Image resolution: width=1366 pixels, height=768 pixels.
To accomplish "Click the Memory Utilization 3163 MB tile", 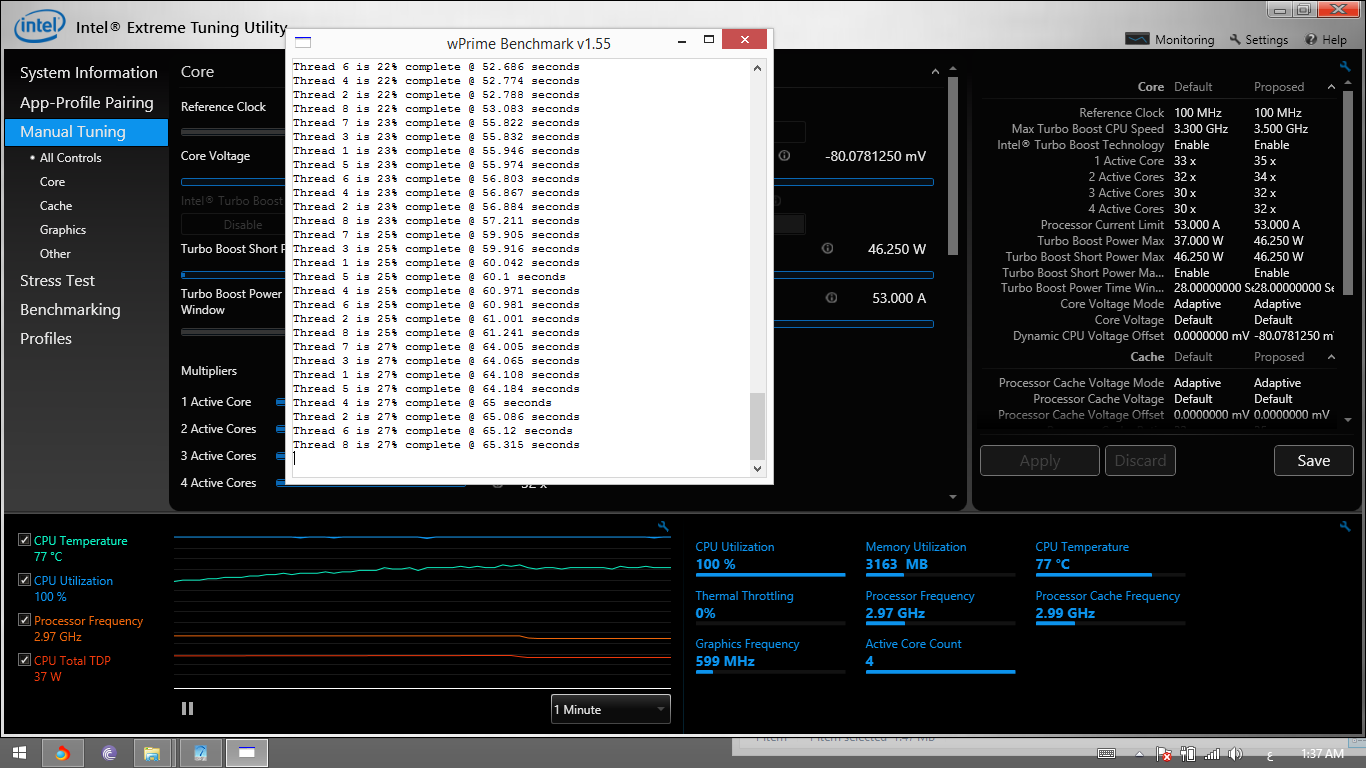I will 940,556.
